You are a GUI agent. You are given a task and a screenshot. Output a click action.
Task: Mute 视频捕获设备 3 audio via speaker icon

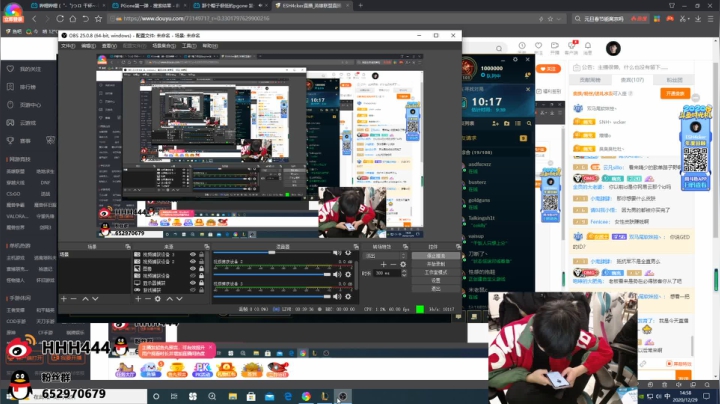pos(337,296)
